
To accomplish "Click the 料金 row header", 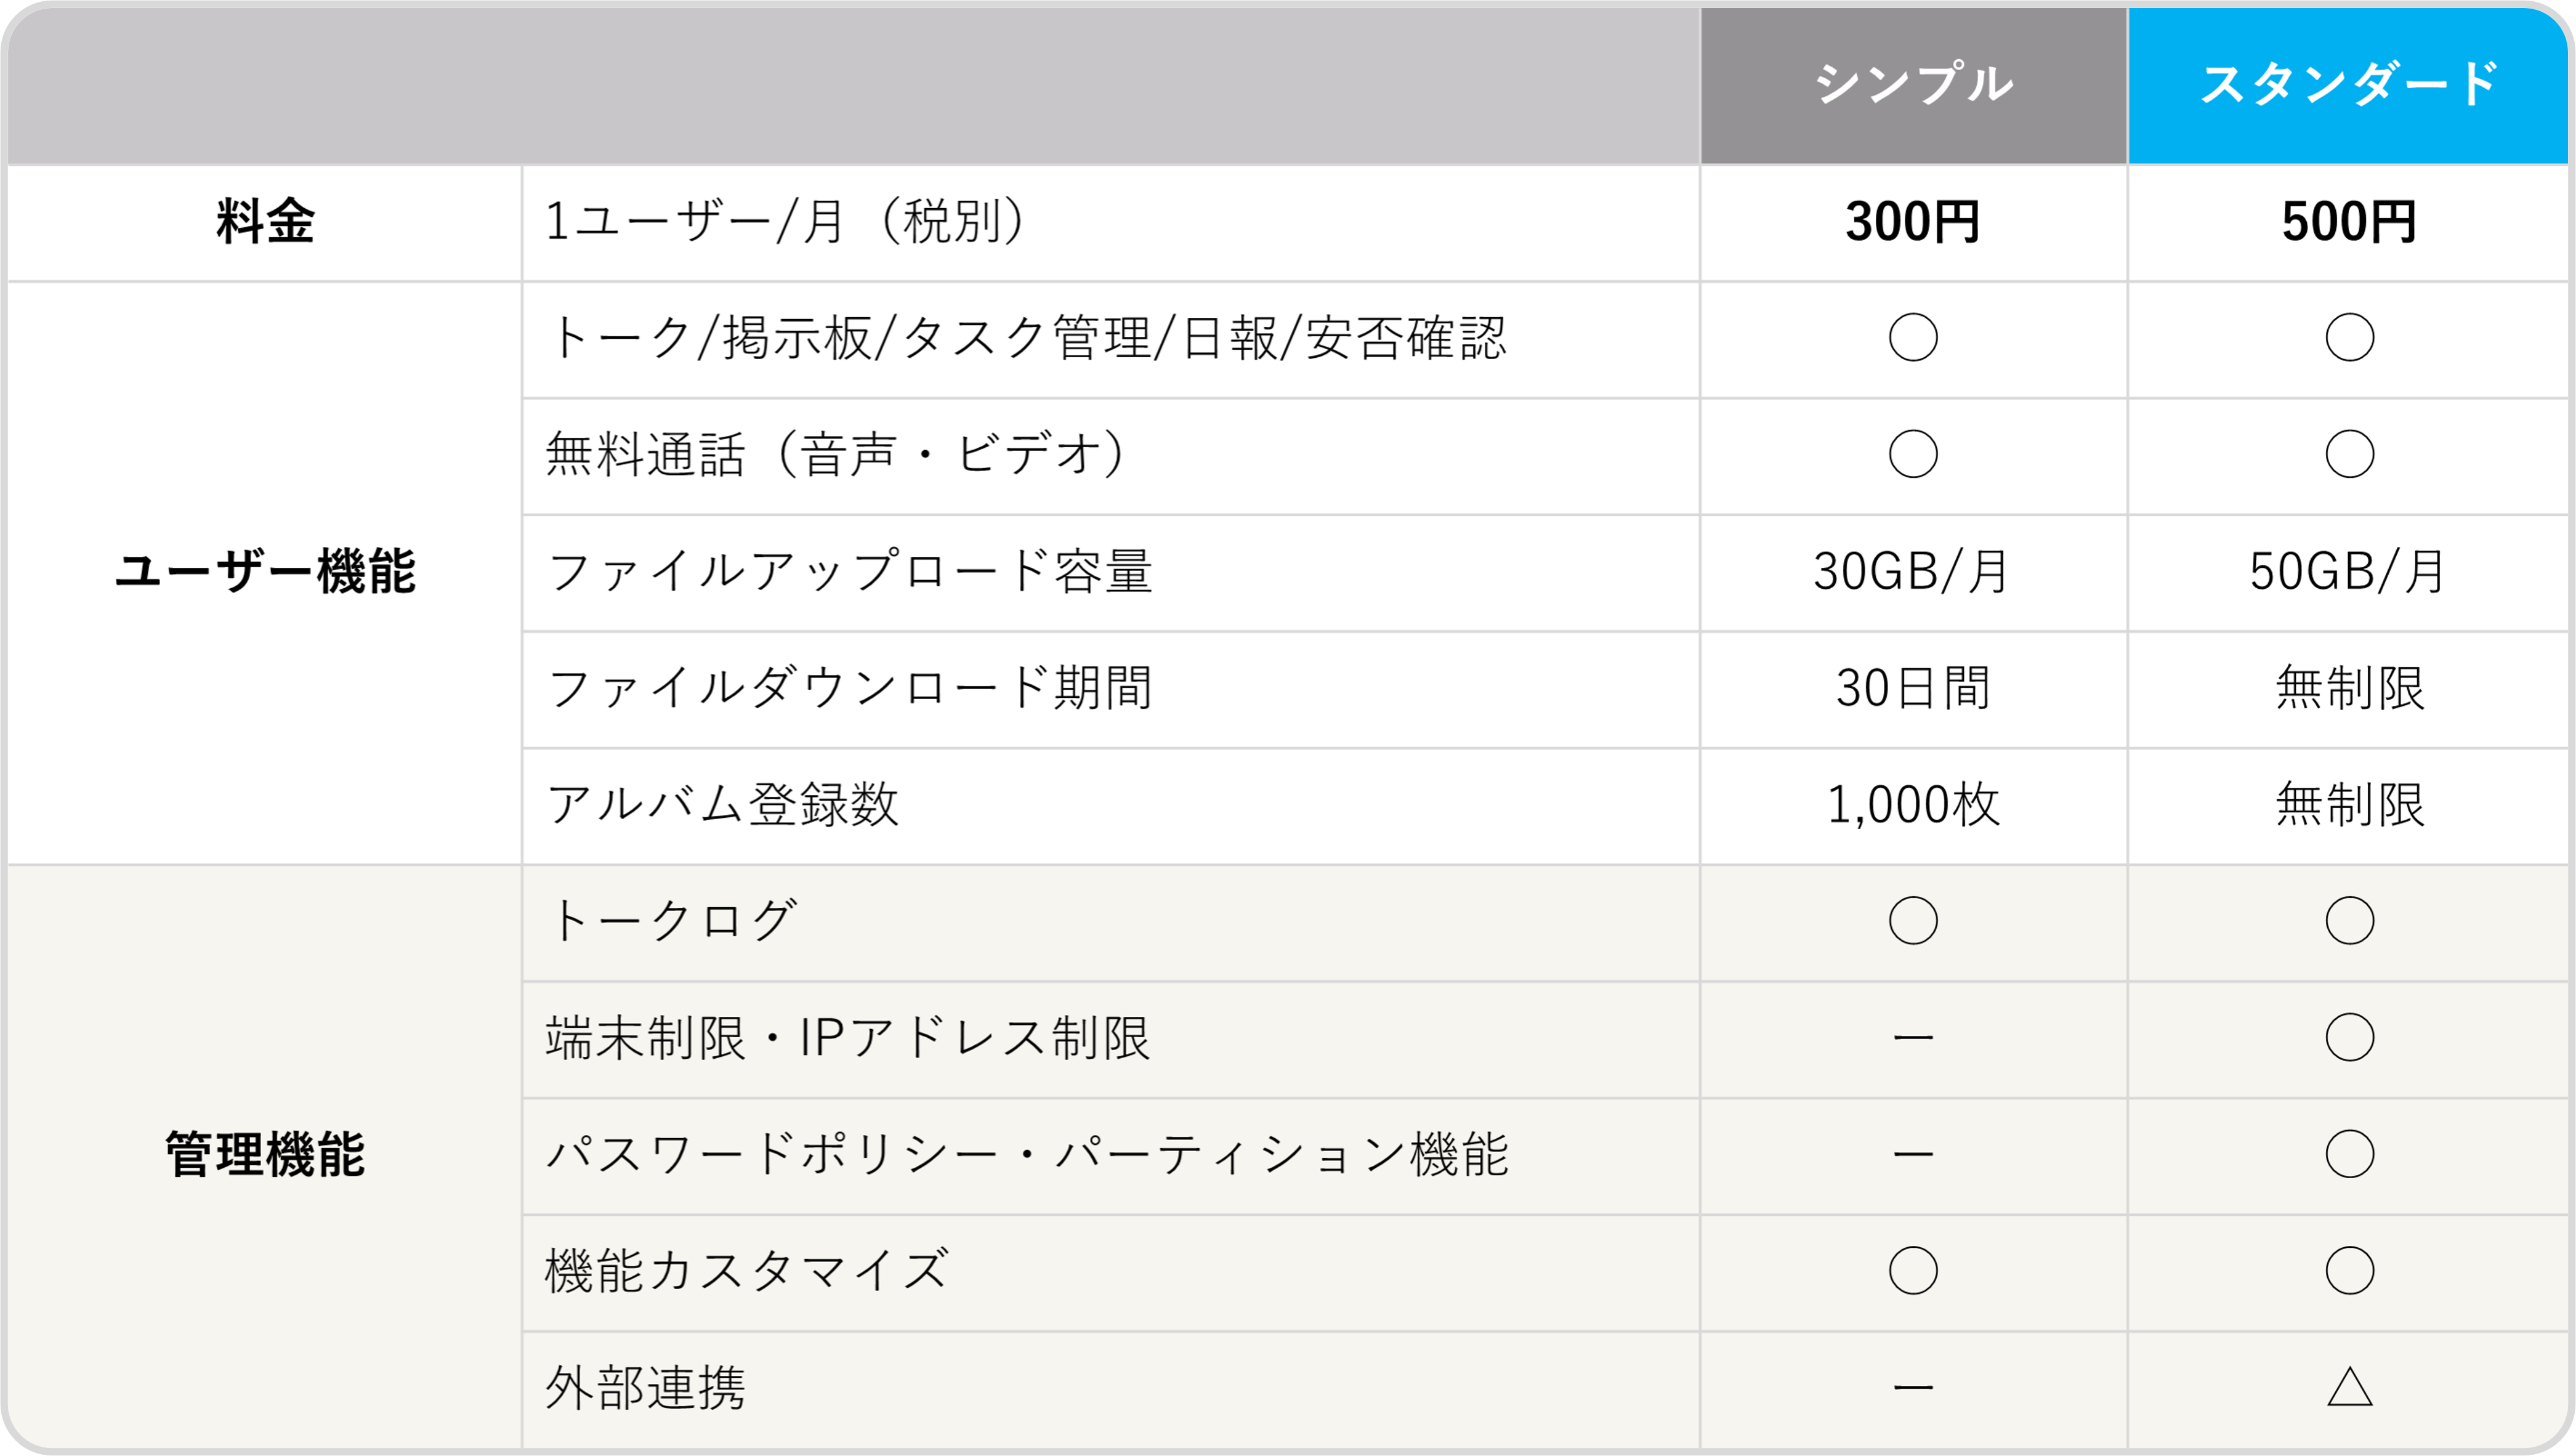I will pos(265,222).
